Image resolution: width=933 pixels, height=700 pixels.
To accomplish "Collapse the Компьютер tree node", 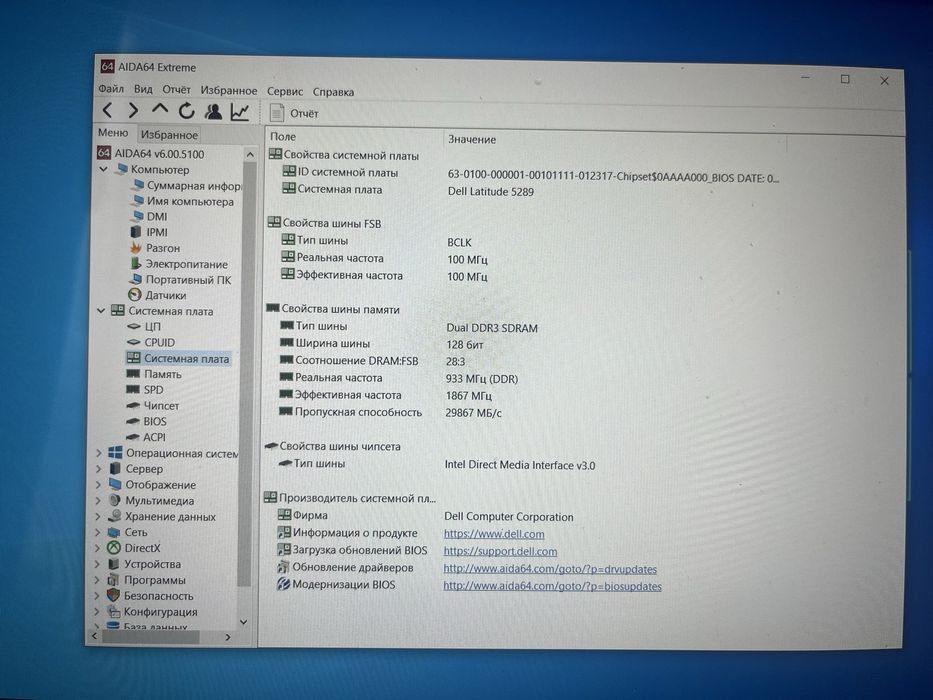I will click(x=103, y=170).
